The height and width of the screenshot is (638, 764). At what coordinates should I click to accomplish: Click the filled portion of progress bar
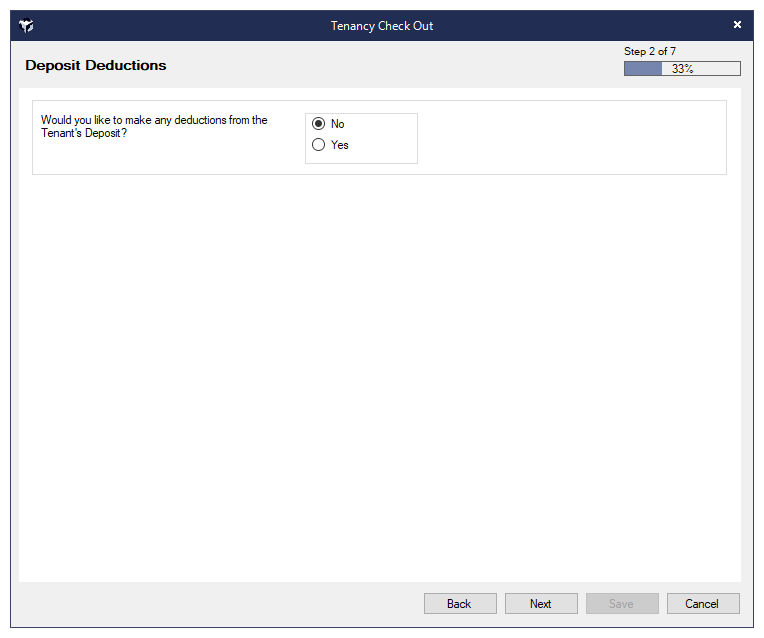click(x=642, y=69)
